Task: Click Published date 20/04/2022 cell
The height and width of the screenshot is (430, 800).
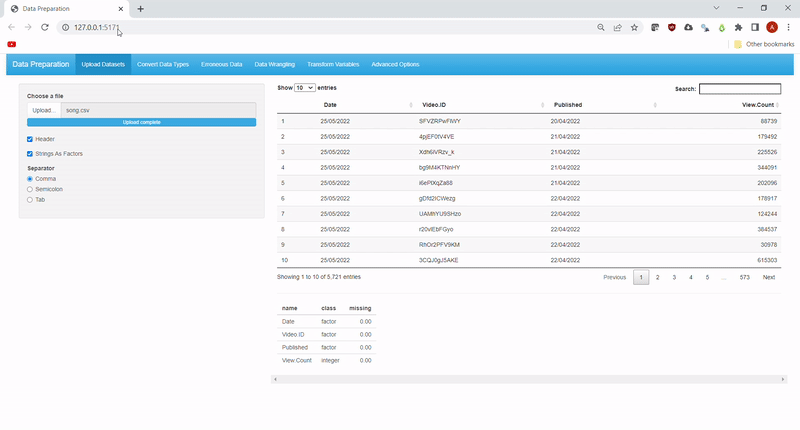Action: click(565, 121)
